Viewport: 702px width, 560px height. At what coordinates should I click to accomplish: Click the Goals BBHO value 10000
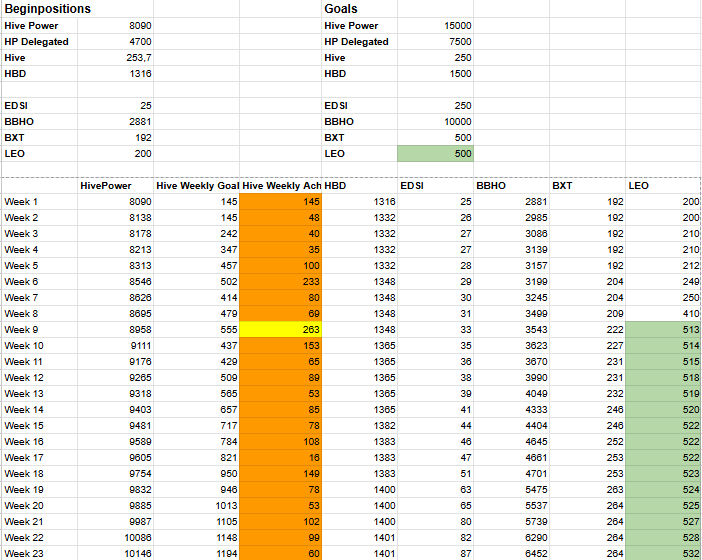pyautogui.click(x=435, y=122)
